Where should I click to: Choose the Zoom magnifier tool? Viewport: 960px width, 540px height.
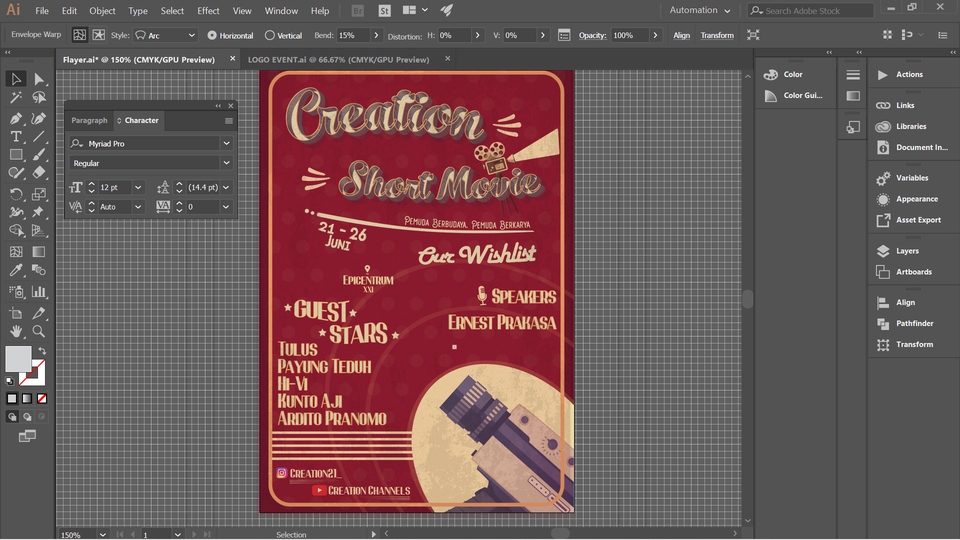click(39, 330)
